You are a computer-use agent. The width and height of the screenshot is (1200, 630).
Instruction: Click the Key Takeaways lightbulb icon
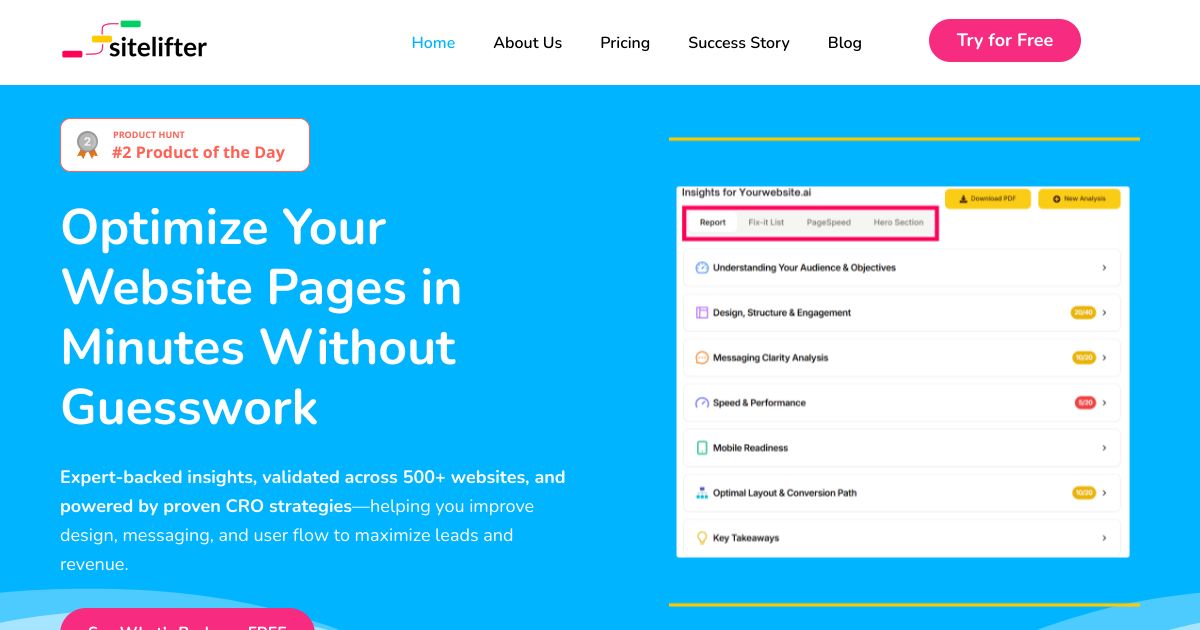[x=702, y=538]
